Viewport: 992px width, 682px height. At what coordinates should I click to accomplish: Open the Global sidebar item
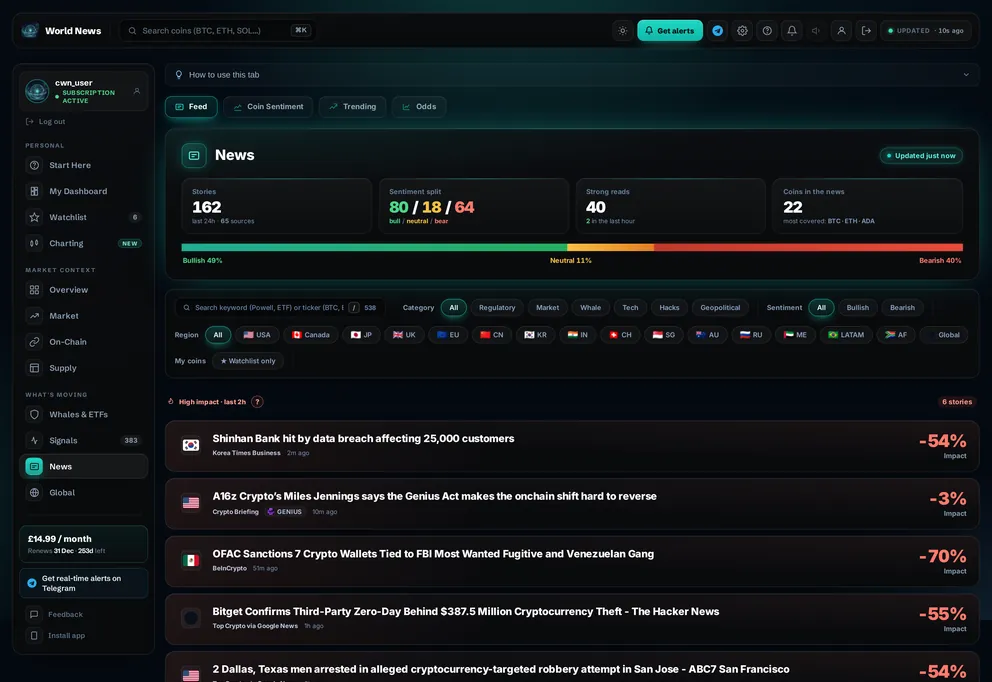(84, 492)
